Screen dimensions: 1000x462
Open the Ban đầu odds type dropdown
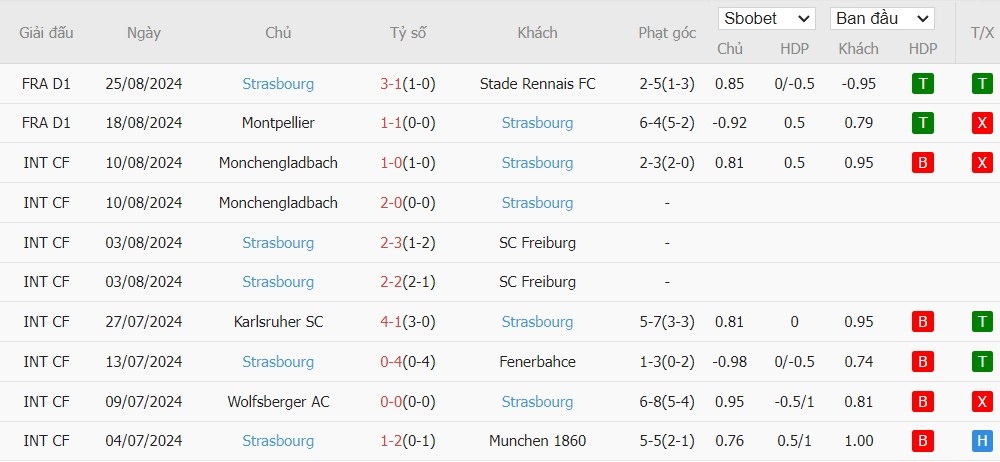(882, 19)
